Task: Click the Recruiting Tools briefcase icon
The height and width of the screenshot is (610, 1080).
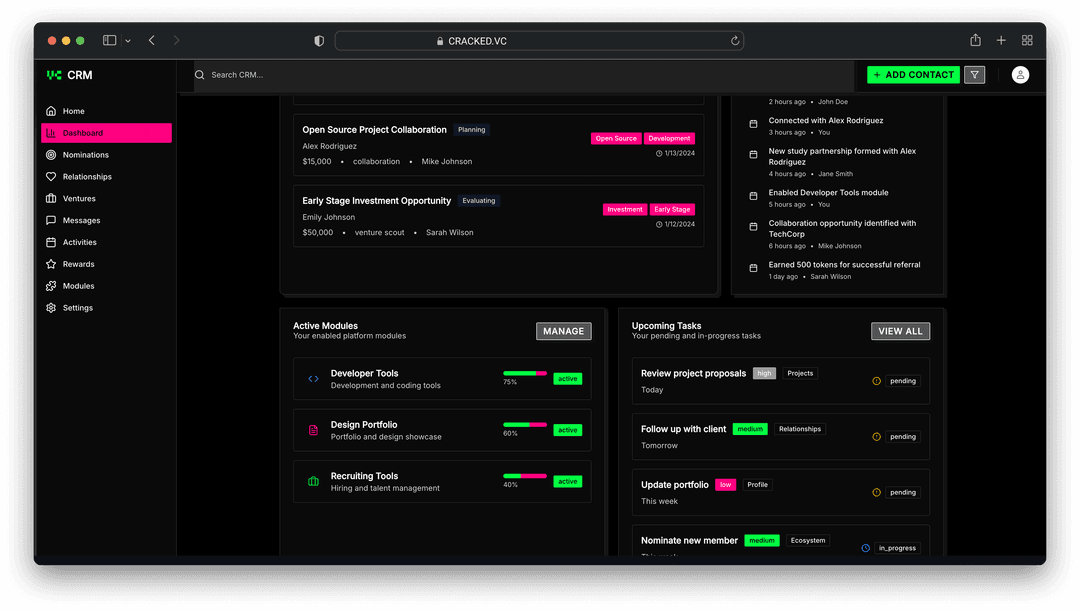Action: coord(313,482)
